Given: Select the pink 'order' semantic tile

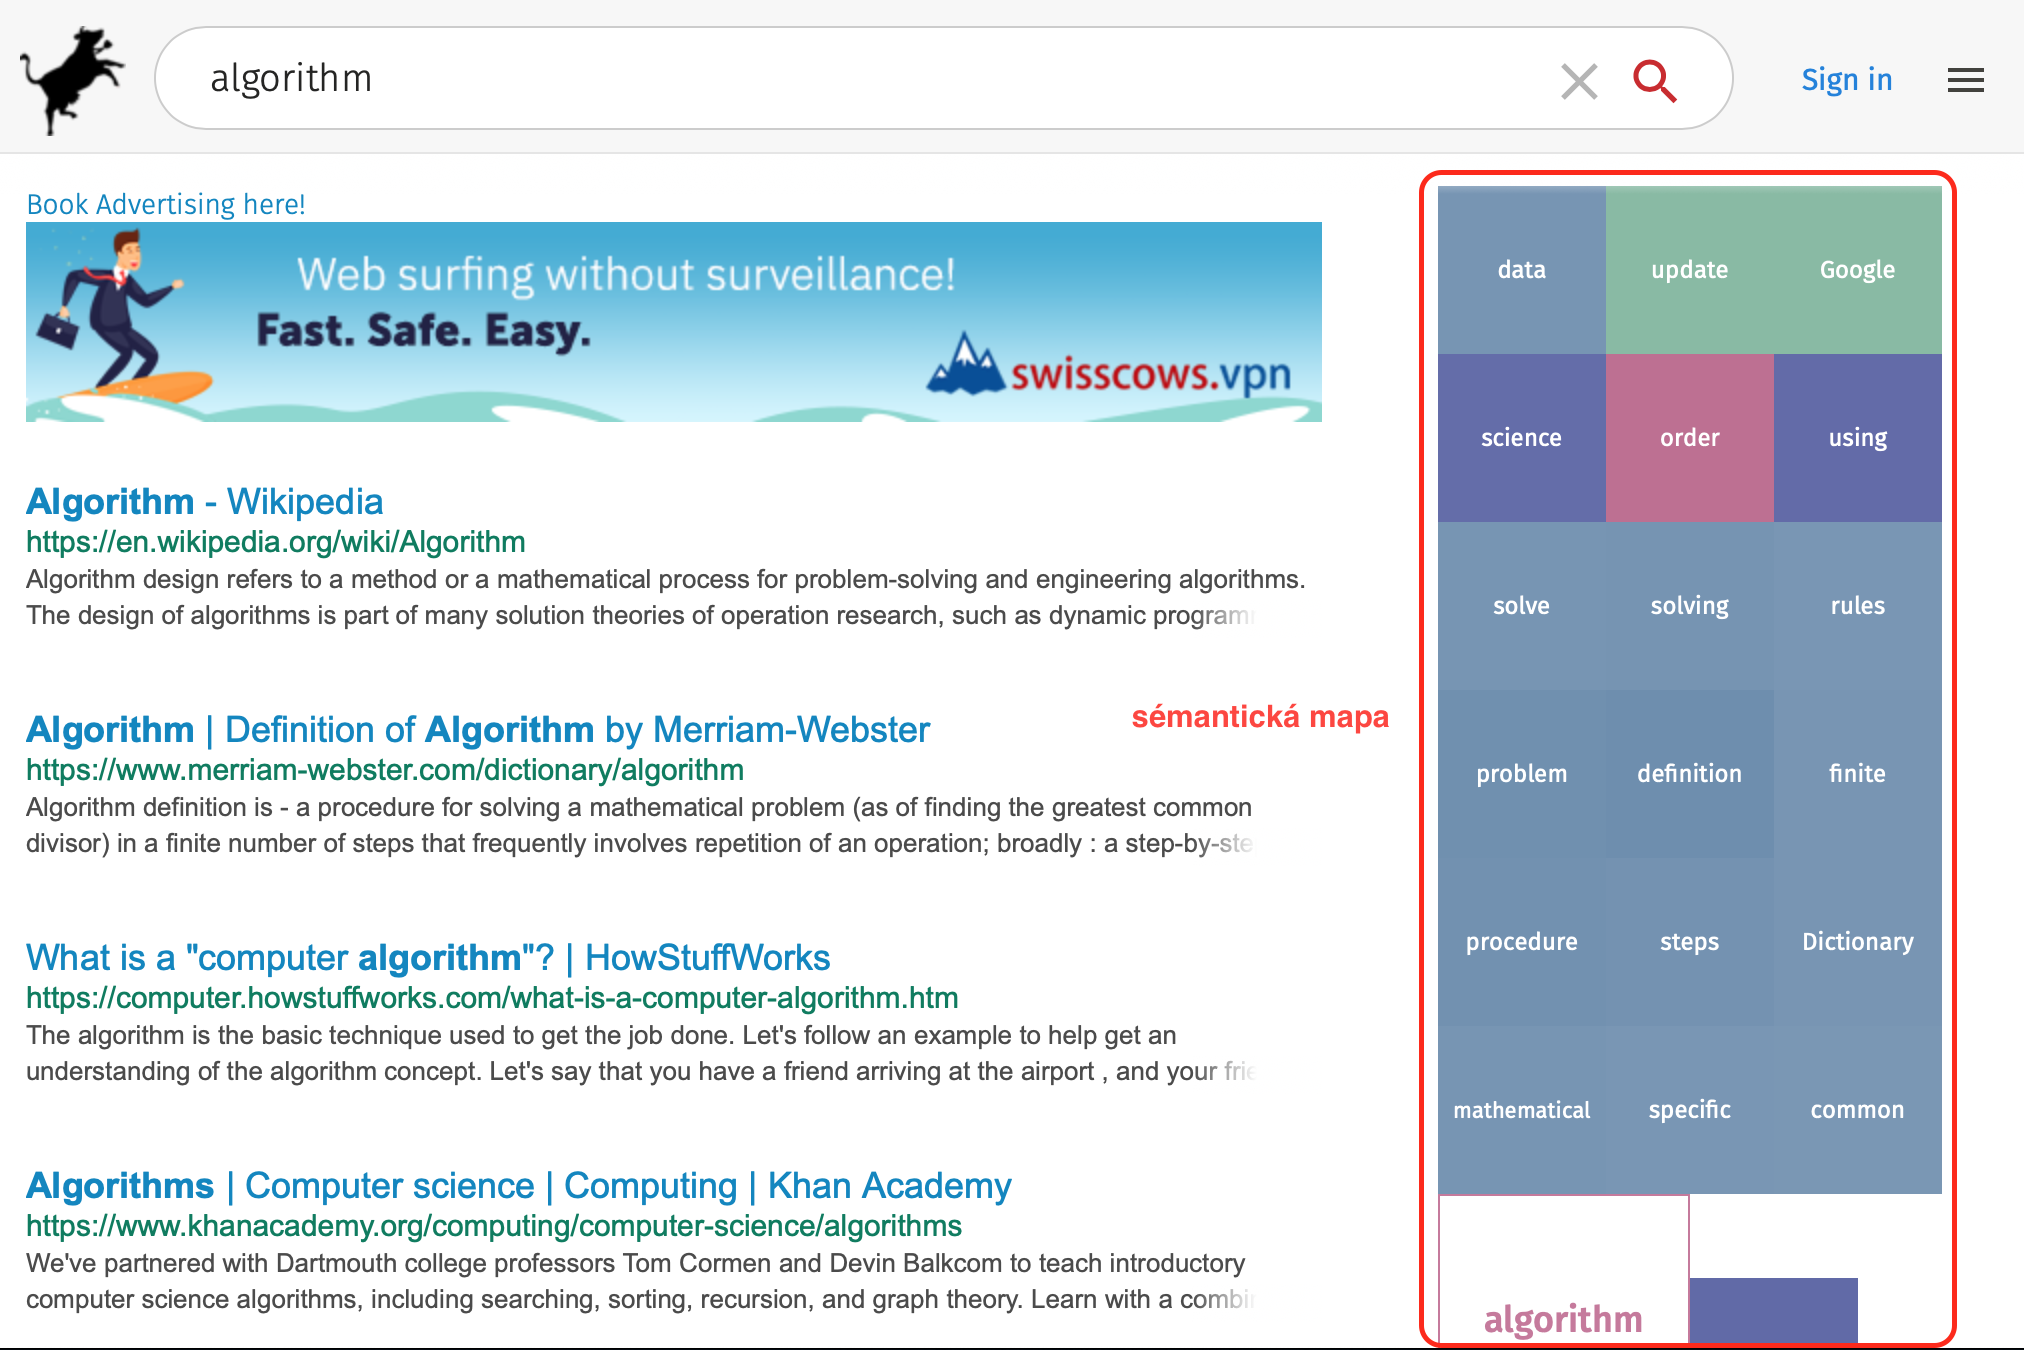Looking at the screenshot, I should 1689,438.
